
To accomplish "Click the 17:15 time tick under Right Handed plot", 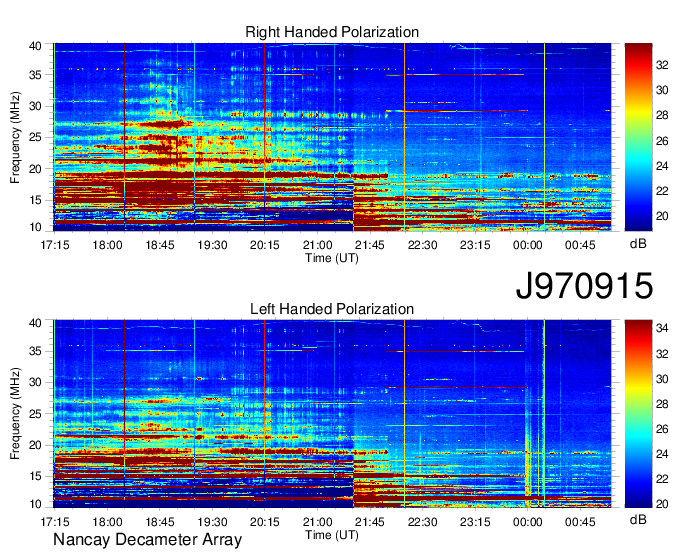I will tap(55, 245).
